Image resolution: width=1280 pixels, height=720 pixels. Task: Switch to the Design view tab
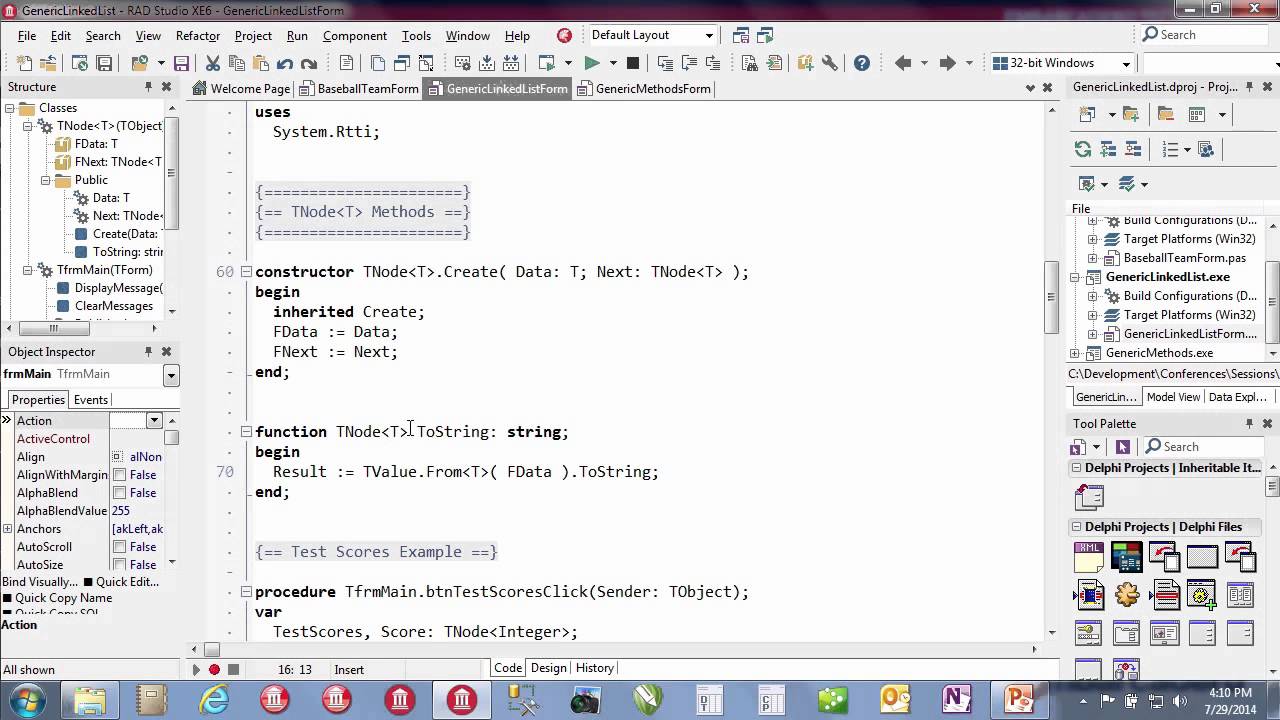(x=548, y=668)
